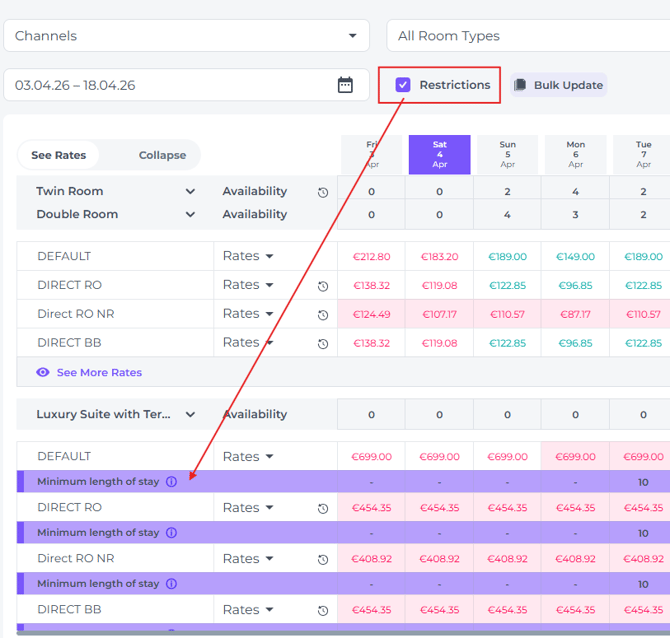Open the calendar date picker icon
Screen dimensions: 670x638
pyautogui.click(x=345, y=85)
